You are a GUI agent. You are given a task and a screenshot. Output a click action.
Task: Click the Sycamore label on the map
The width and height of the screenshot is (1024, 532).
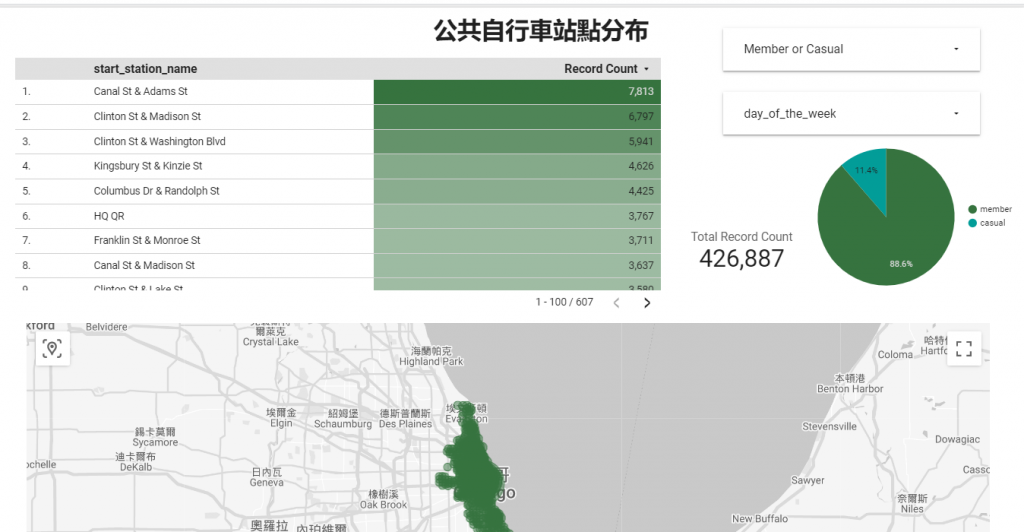coord(155,443)
